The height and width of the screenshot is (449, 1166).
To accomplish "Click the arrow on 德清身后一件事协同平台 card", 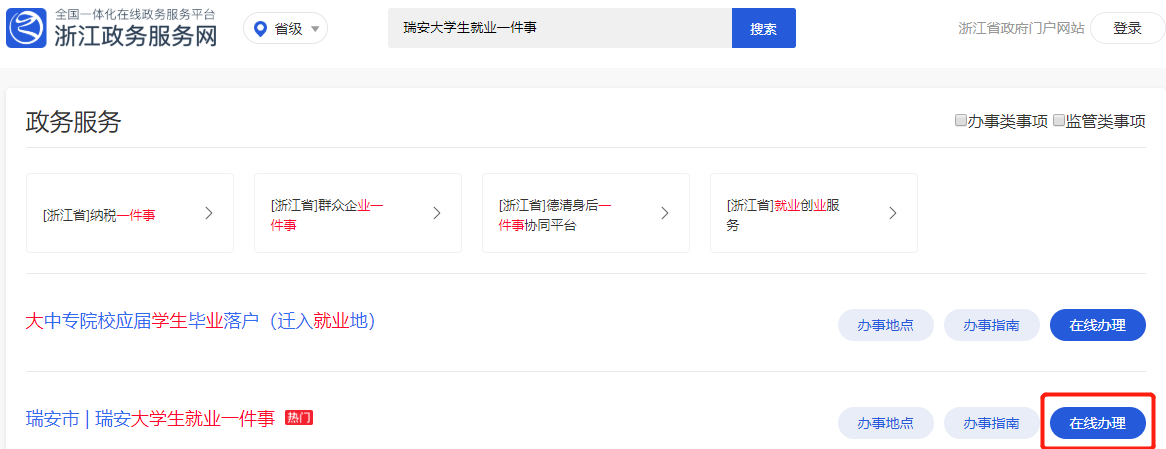I will (x=665, y=213).
